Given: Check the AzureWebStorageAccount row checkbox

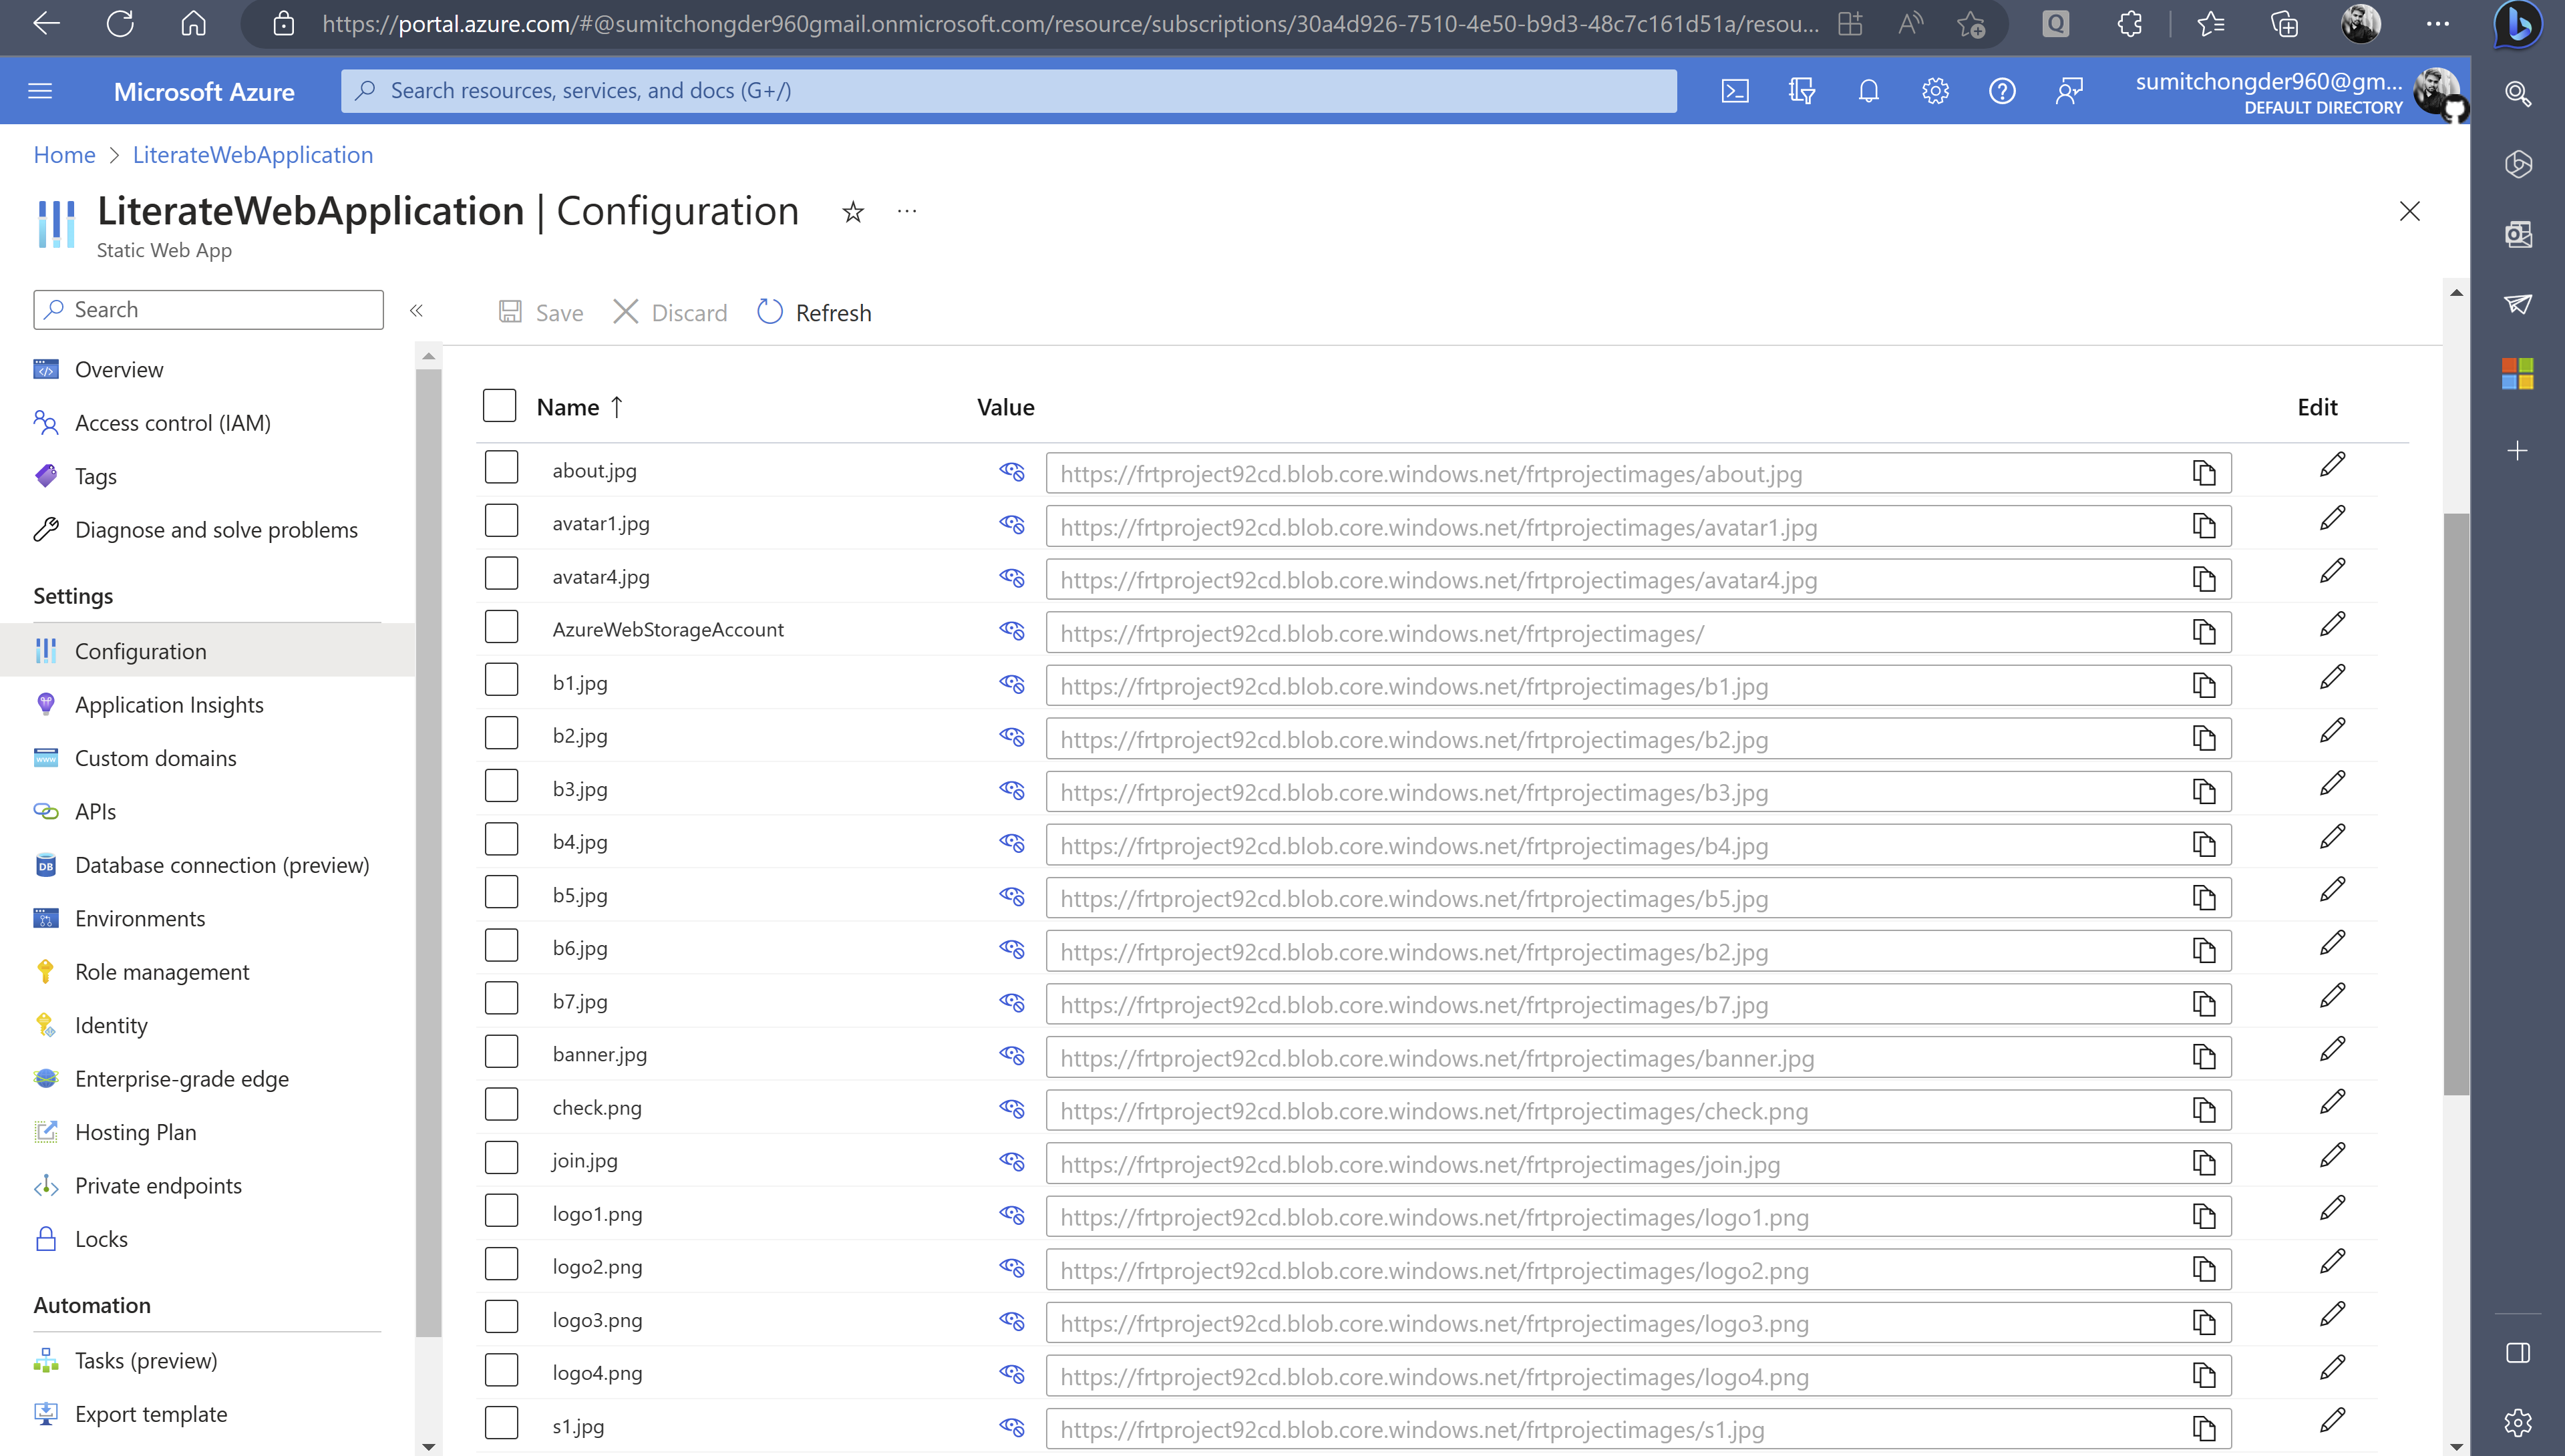Looking at the screenshot, I should pyautogui.click(x=501, y=626).
